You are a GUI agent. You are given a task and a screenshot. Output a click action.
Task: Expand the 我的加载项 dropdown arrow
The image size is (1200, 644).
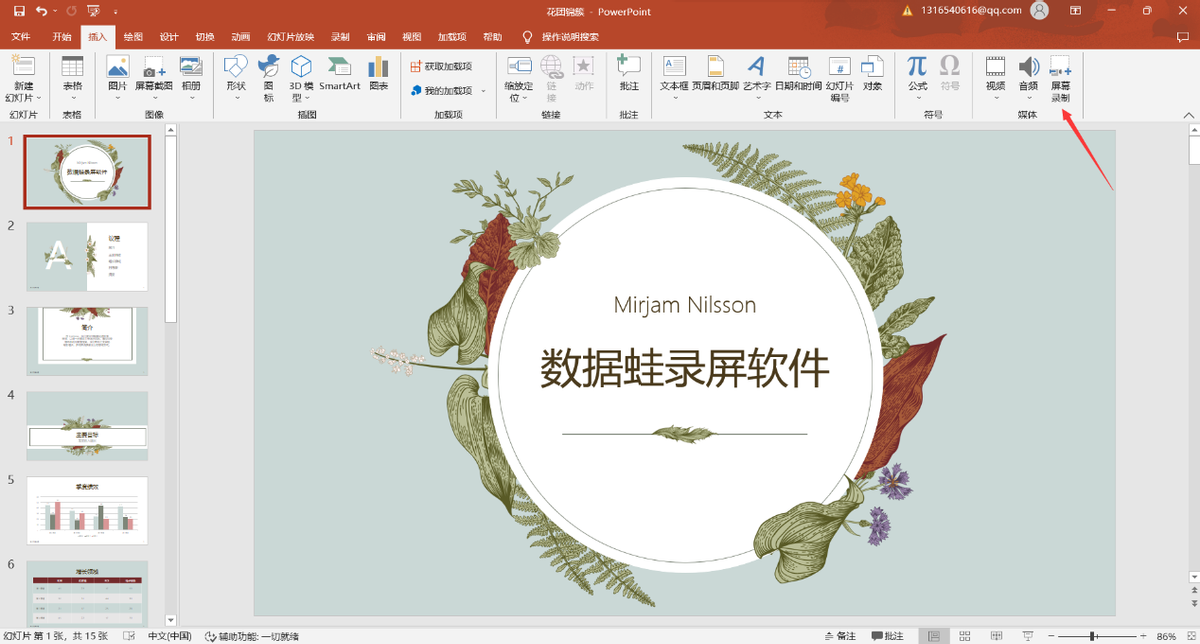point(483,91)
